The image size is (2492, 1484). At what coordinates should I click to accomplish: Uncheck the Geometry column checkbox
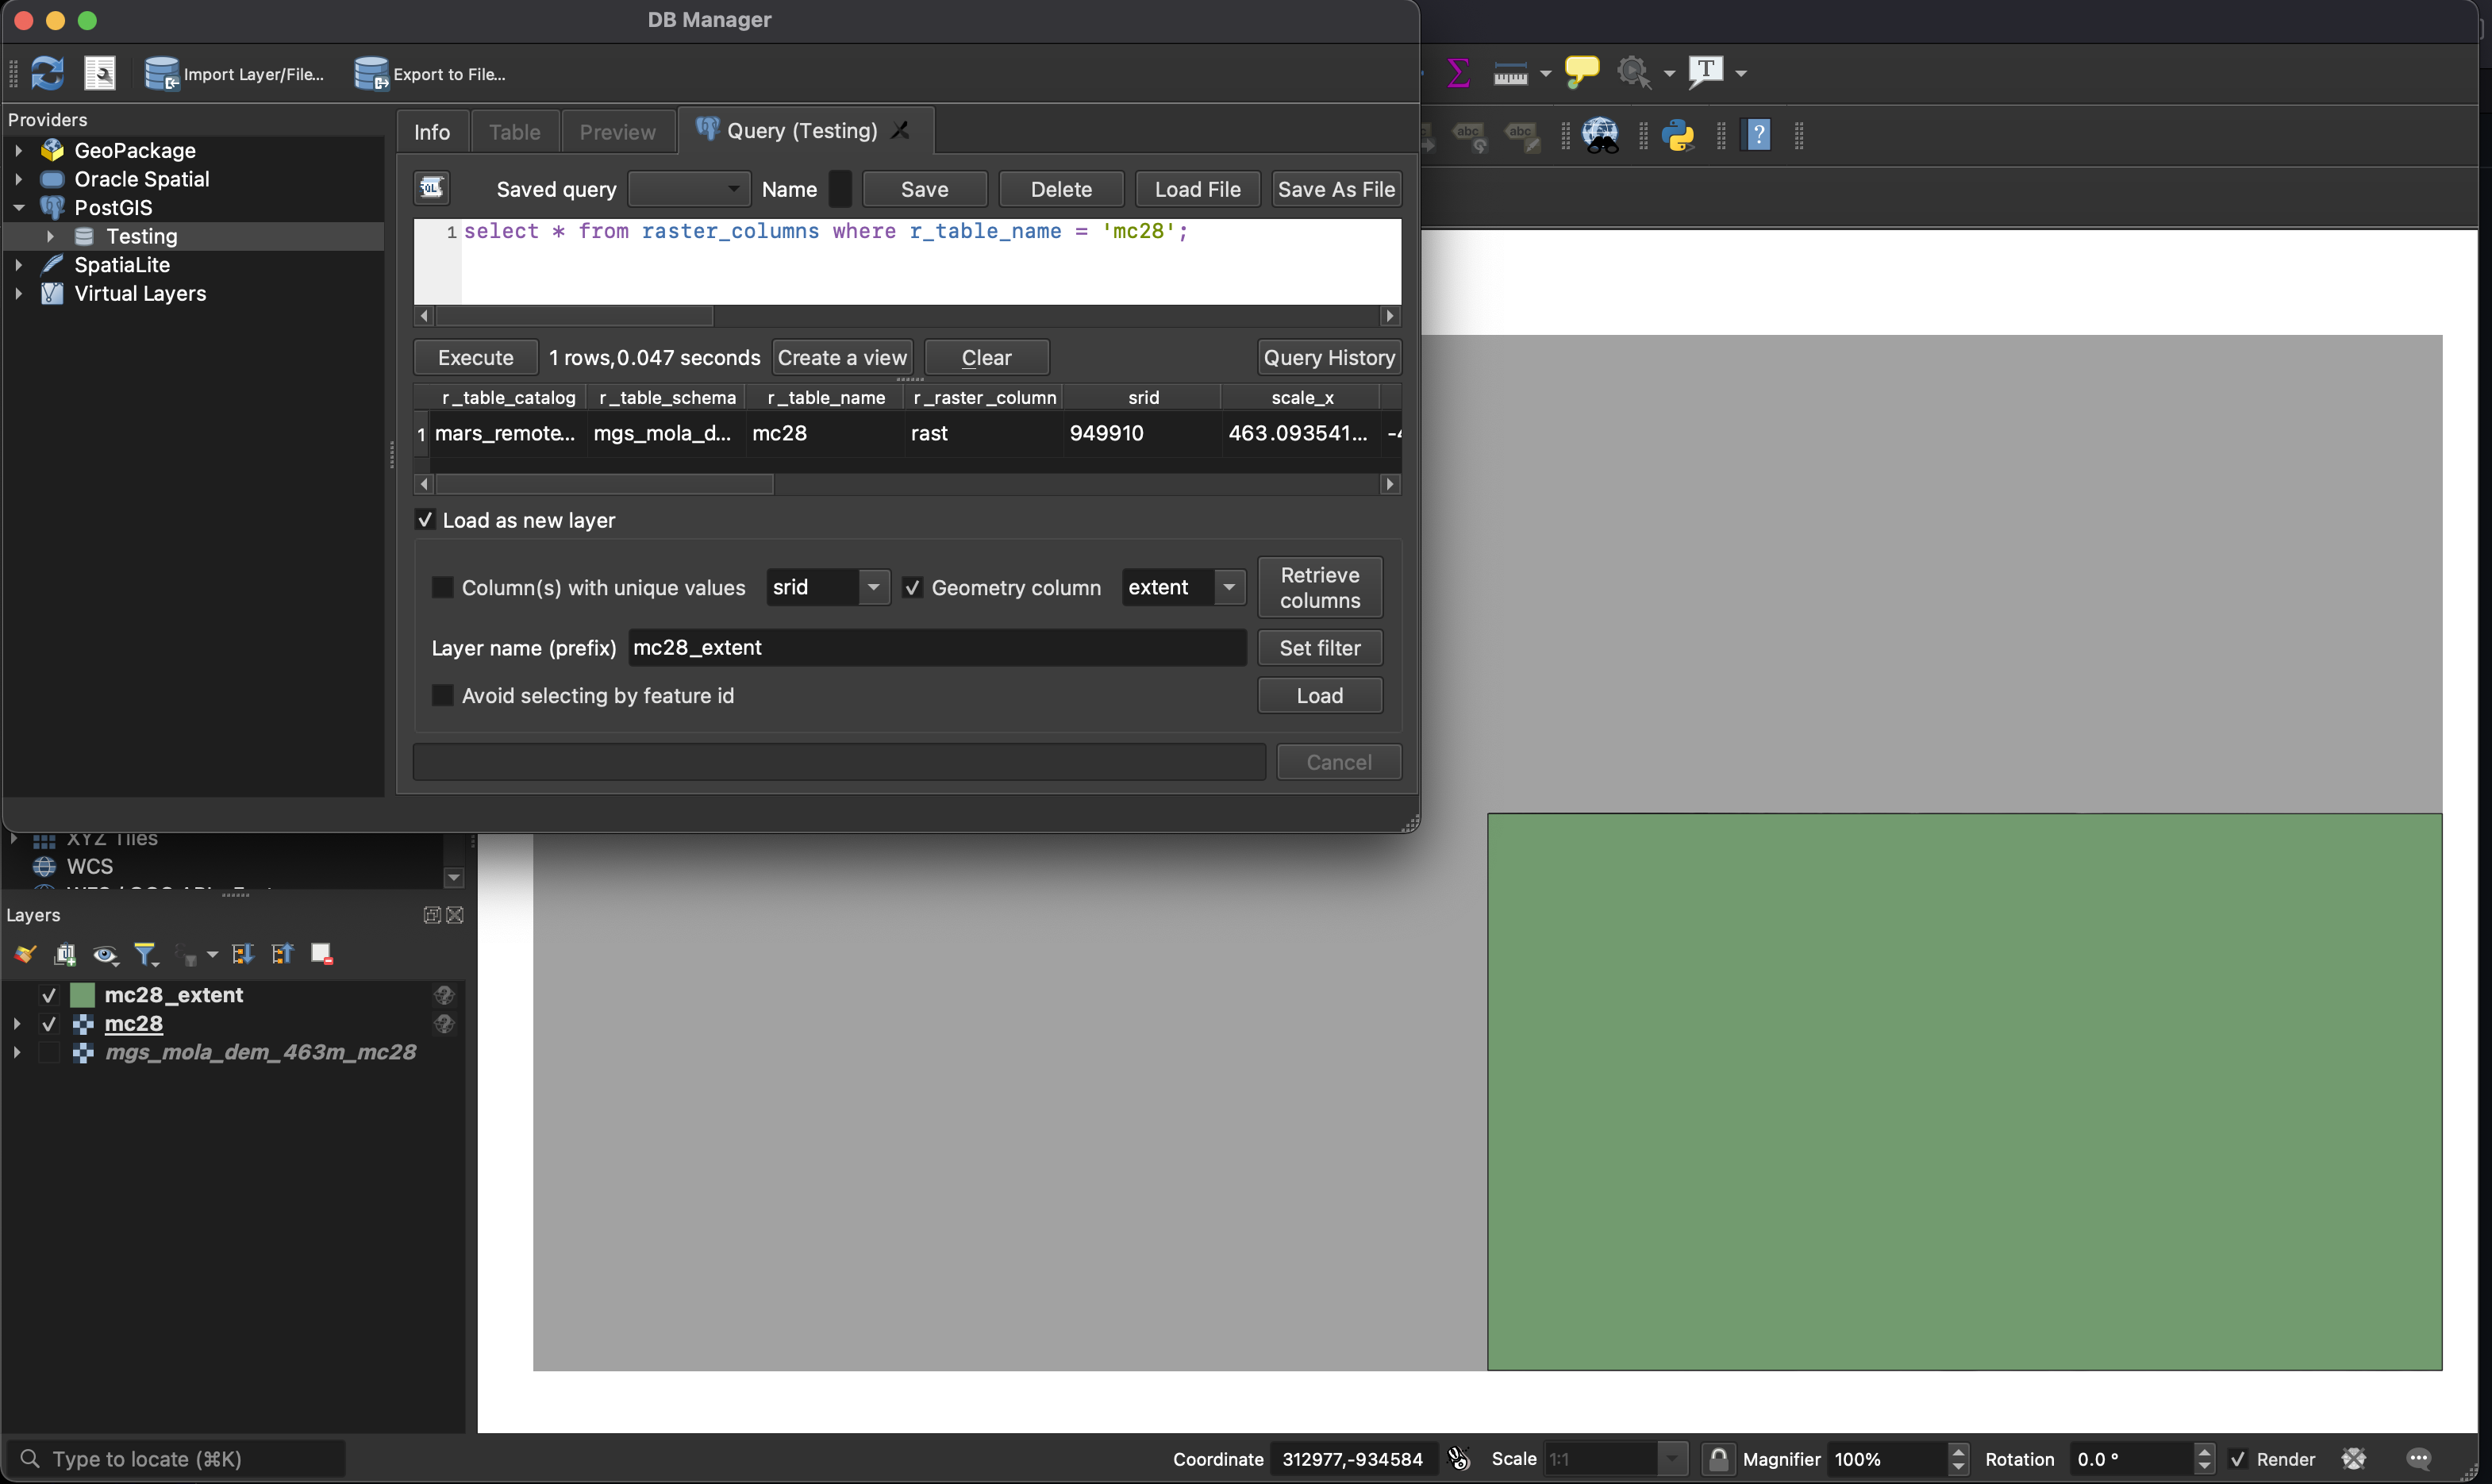coord(912,587)
